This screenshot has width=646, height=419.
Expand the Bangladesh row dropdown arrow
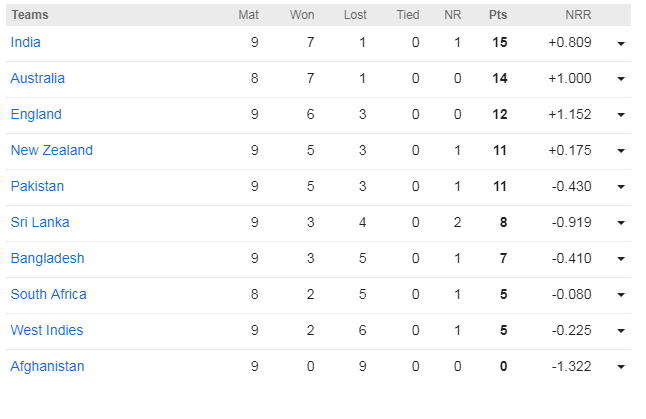click(x=621, y=259)
